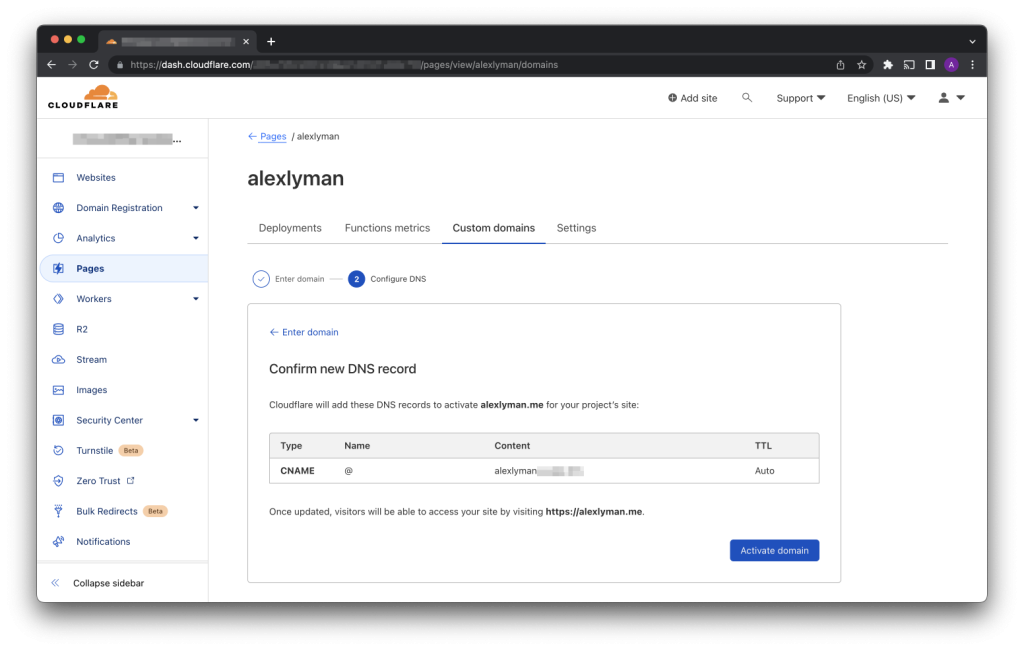Click the Bulk Redirects icon

pos(58,511)
